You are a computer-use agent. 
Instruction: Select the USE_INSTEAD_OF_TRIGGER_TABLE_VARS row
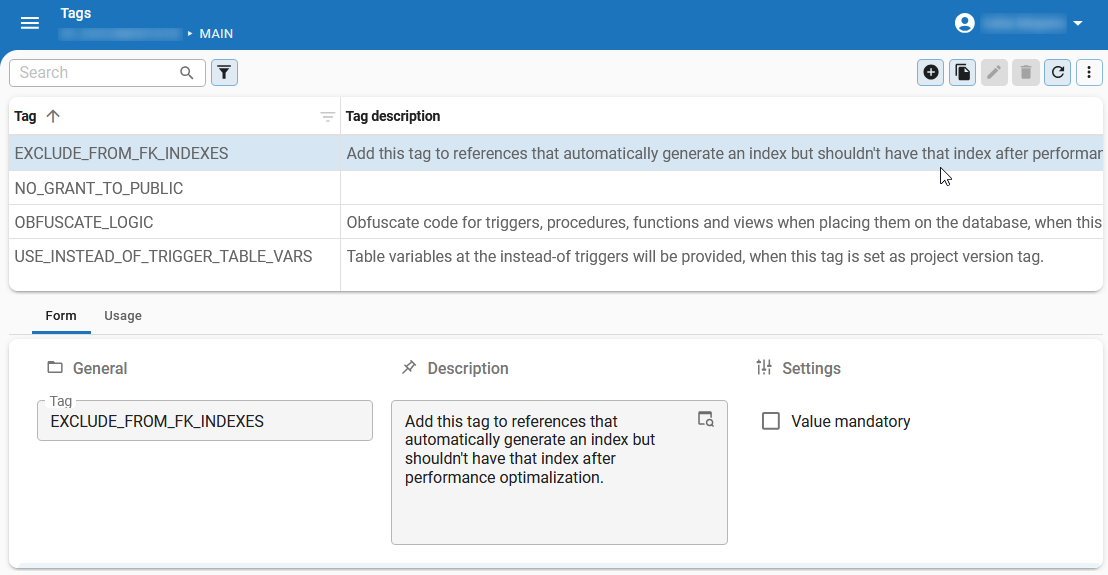[x=163, y=257]
